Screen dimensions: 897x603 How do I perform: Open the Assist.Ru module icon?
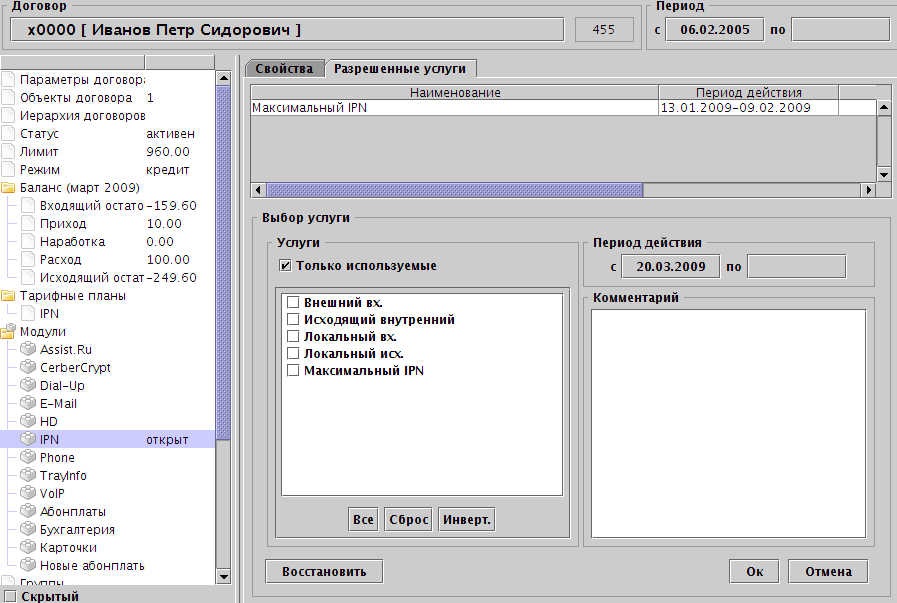click(x=28, y=350)
